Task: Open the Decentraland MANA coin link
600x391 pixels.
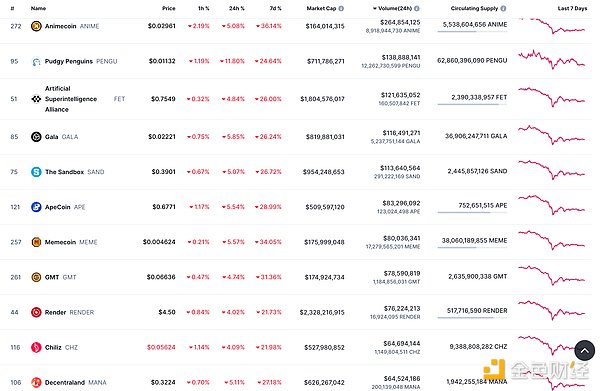Action: (x=75, y=382)
